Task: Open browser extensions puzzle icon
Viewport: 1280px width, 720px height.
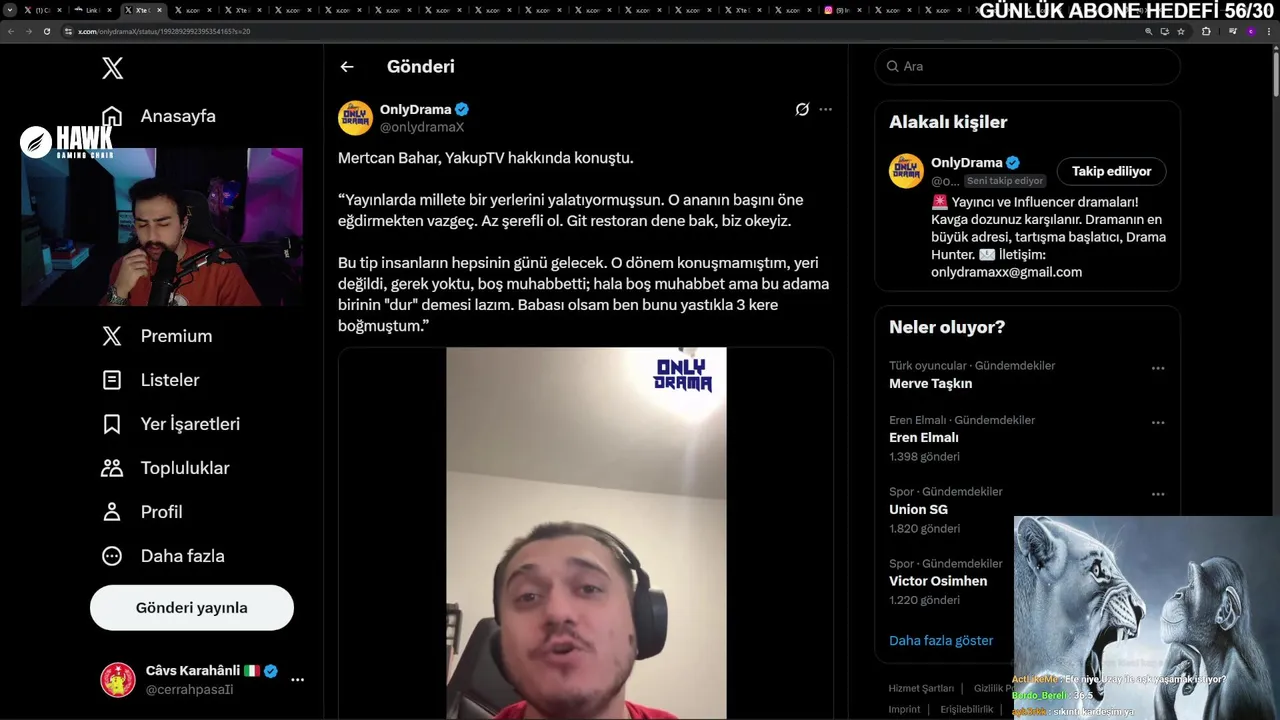Action: tap(1206, 31)
